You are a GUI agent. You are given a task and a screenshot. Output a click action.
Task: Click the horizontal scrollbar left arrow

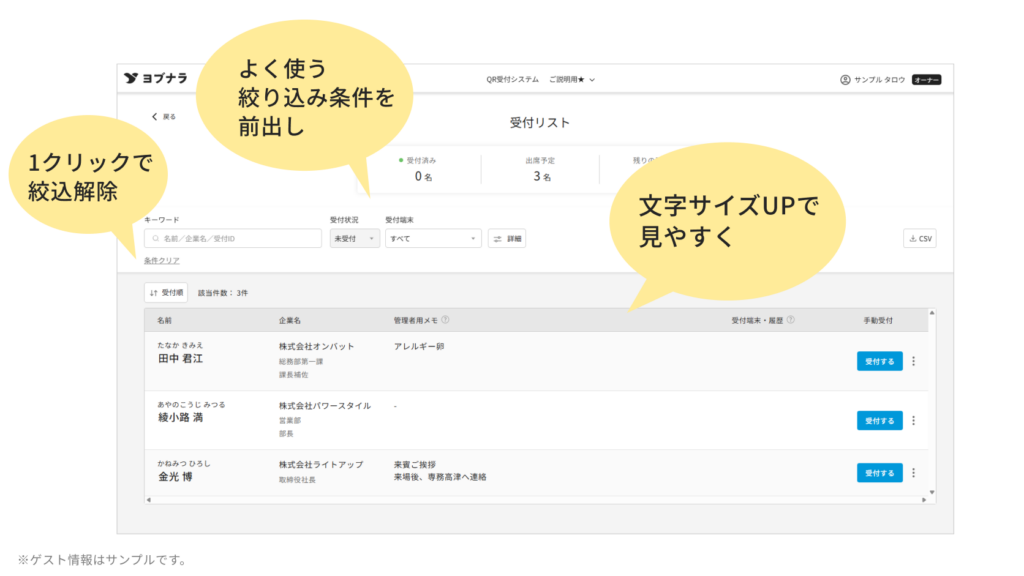pyautogui.click(x=149, y=500)
